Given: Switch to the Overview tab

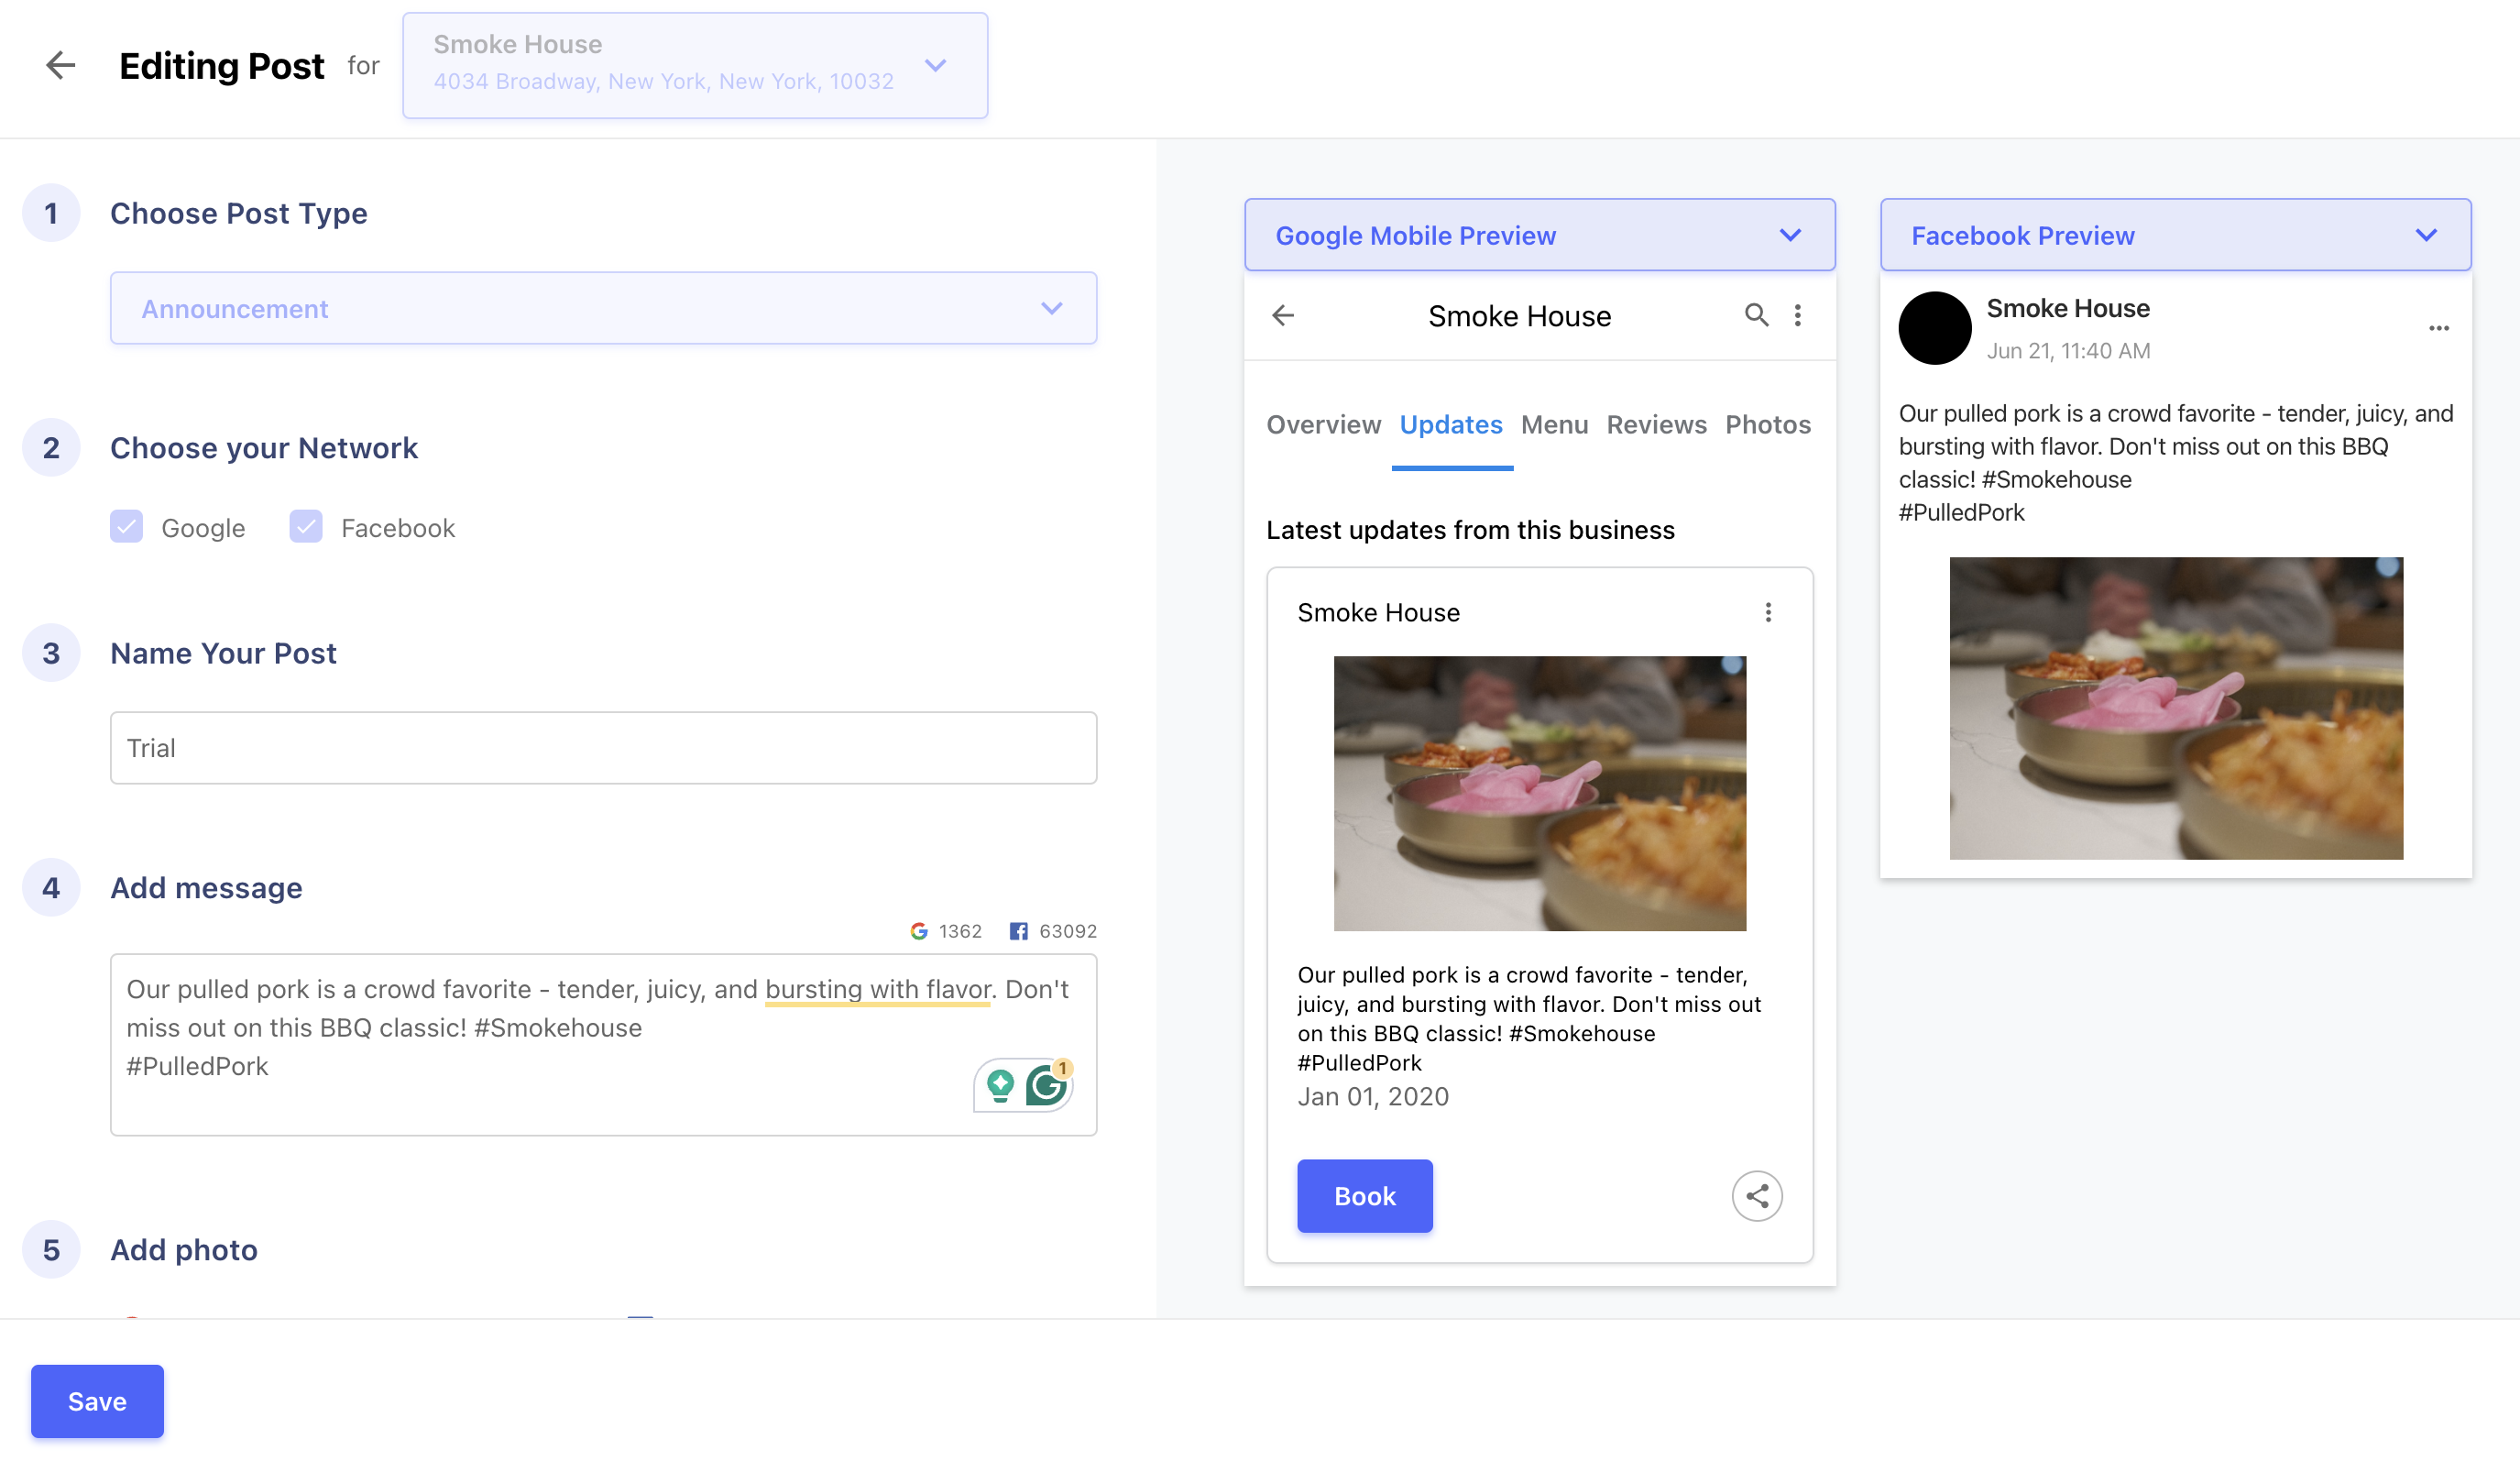Looking at the screenshot, I should (1324, 424).
